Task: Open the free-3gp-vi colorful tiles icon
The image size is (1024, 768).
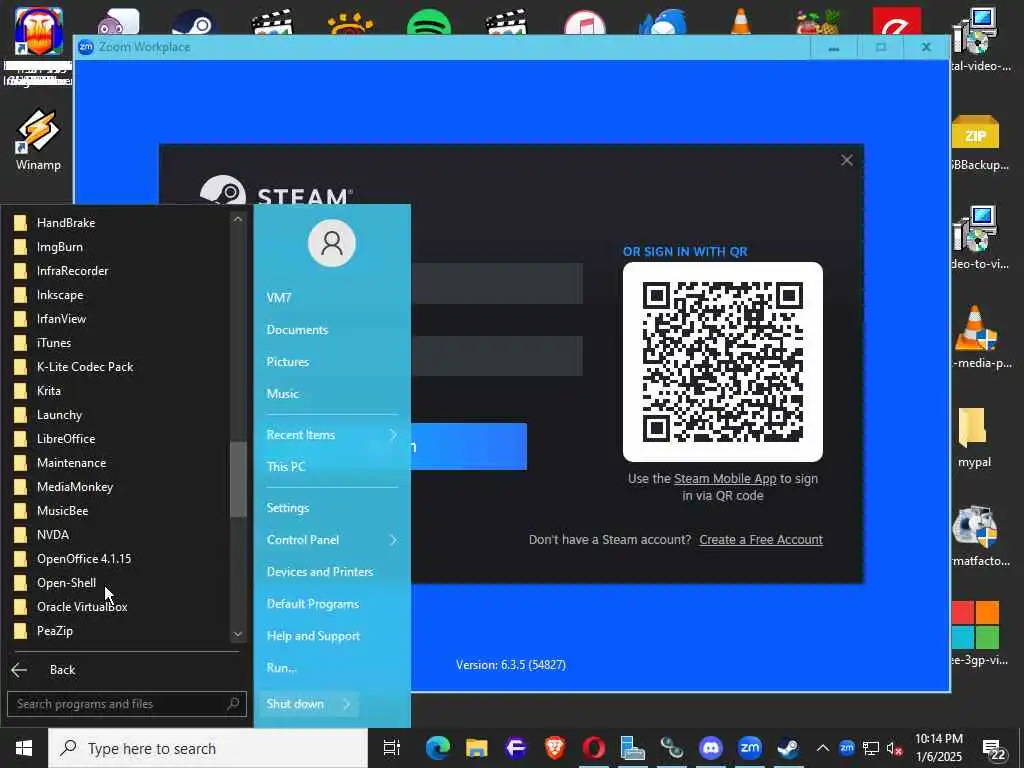Action: click(x=976, y=632)
